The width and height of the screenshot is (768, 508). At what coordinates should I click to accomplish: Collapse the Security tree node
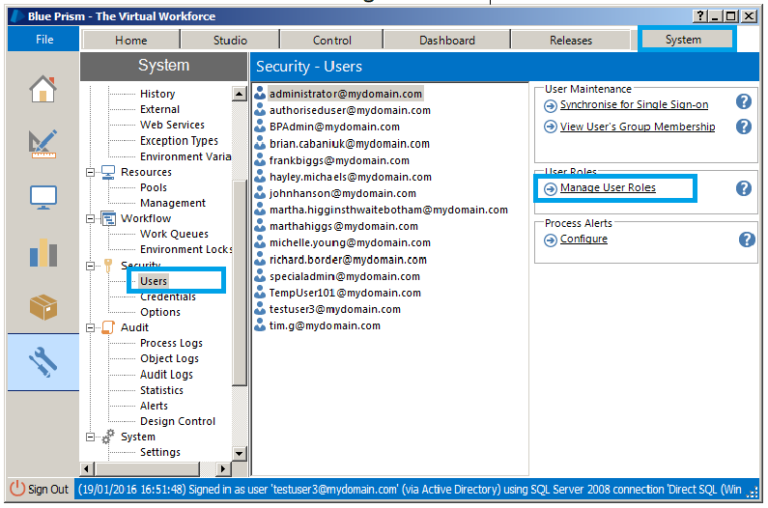point(90,266)
